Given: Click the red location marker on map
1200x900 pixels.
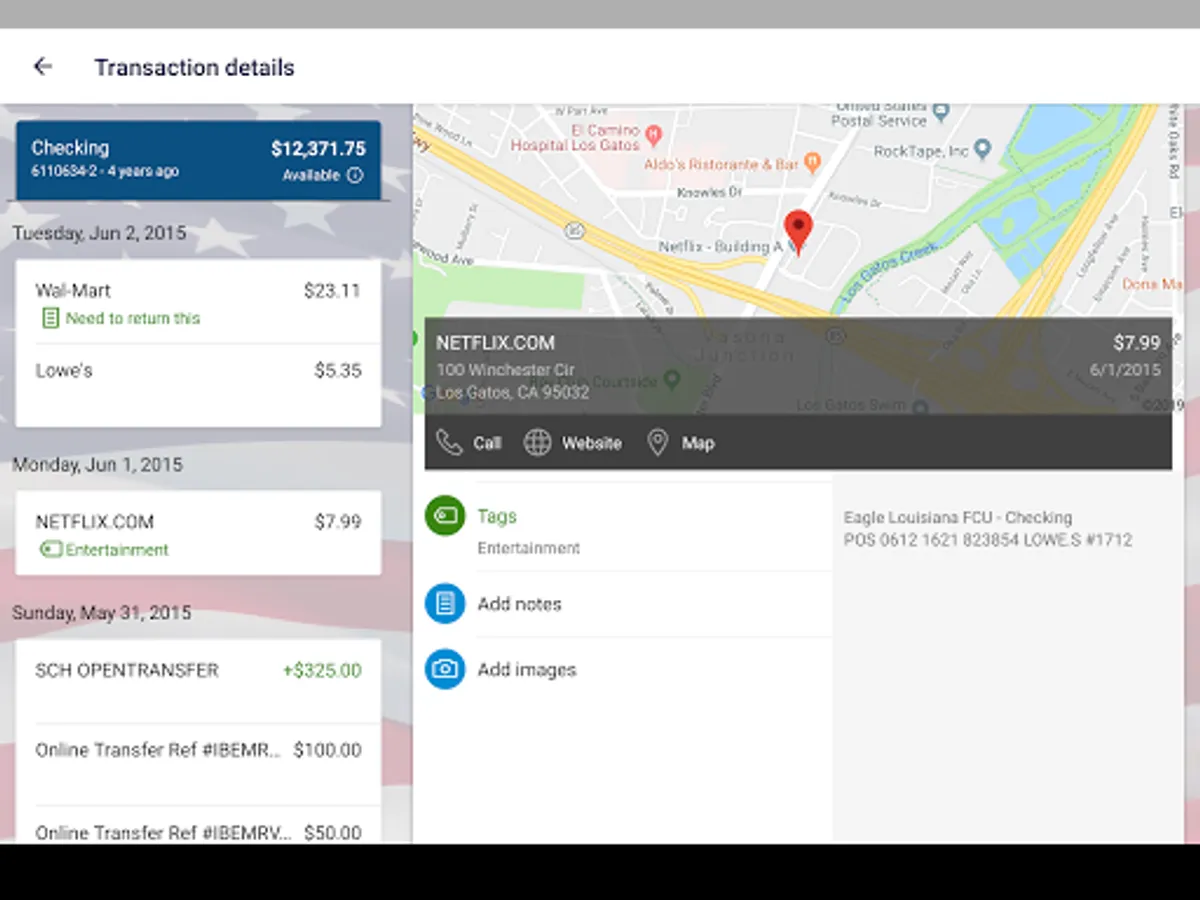Looking at the screenshot, I should point(798,232).
